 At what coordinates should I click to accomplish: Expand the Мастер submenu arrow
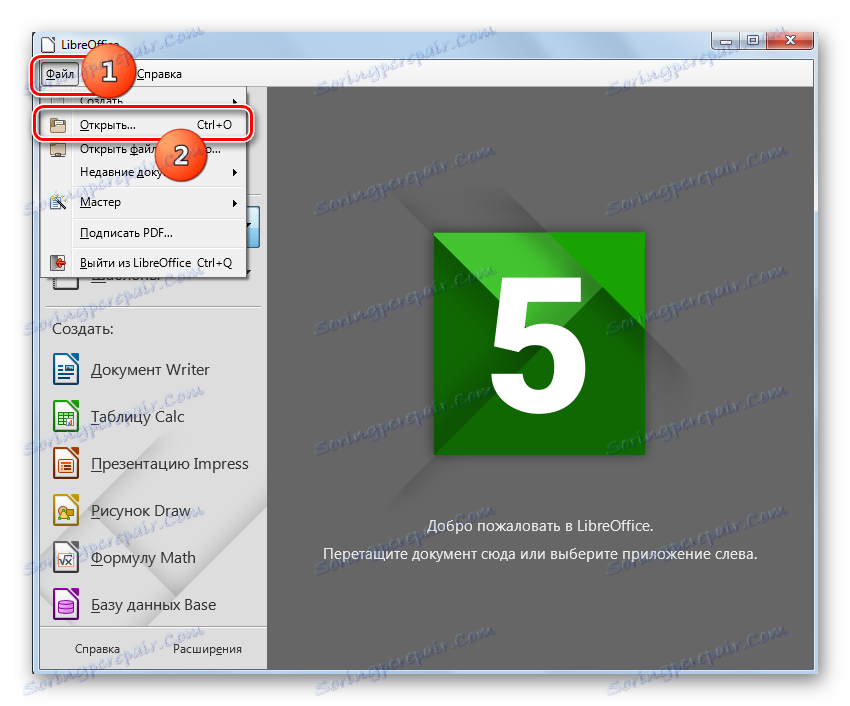(x=235, y=203)
